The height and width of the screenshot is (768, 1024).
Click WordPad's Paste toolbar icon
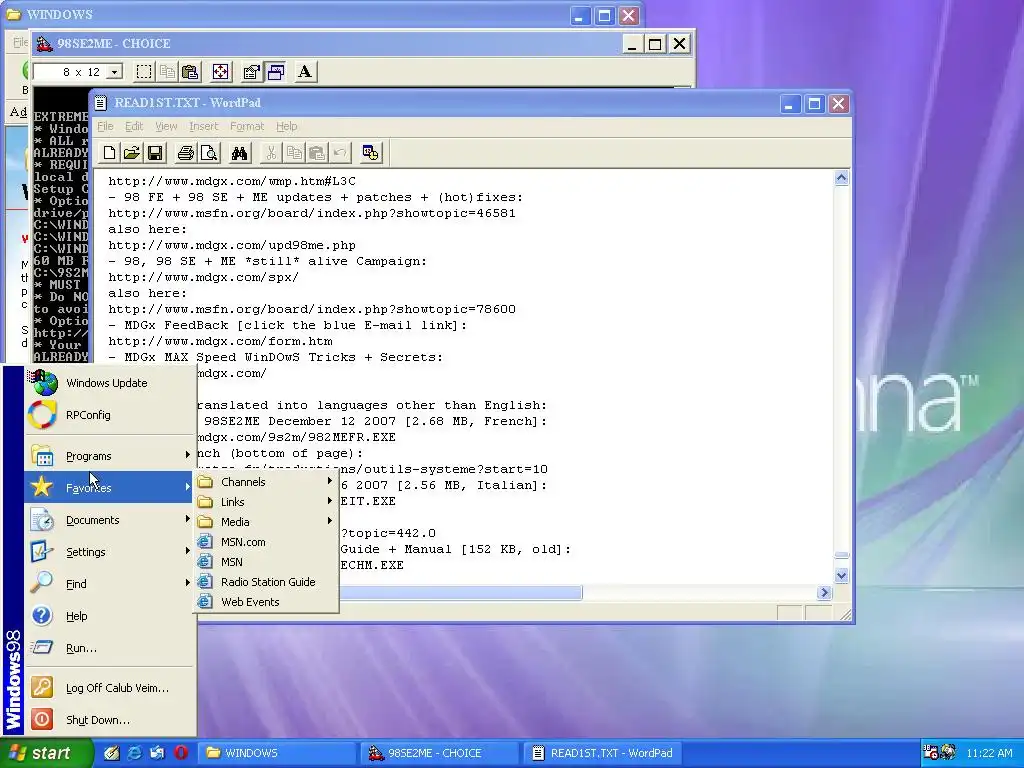coord(317,153)
